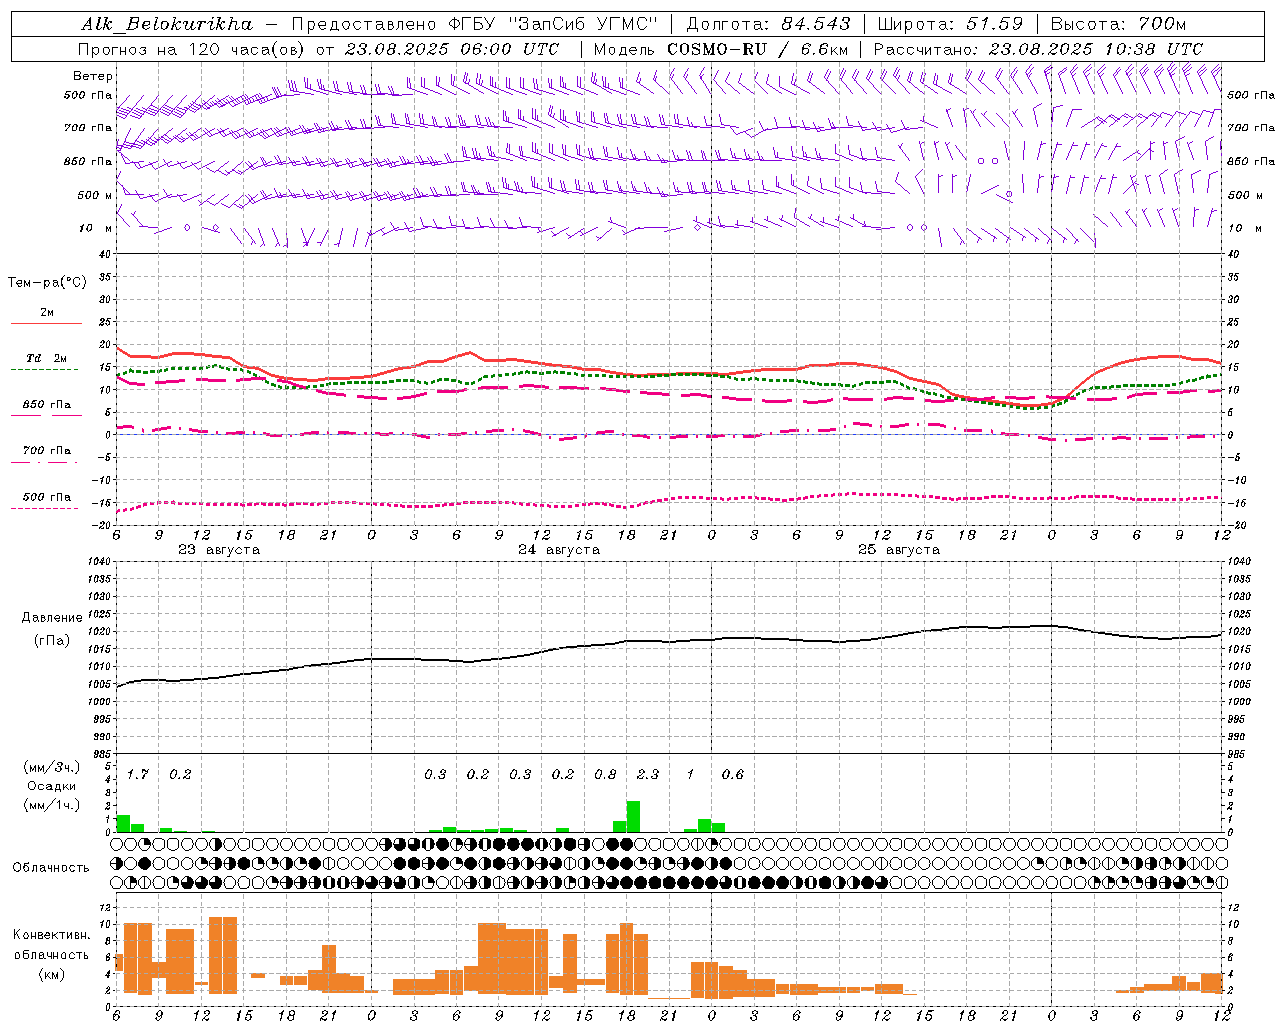This screenshot has width=1280, height=1024.
Task: Click the Высота: 700м value
Action: (x=1118, y=24)
